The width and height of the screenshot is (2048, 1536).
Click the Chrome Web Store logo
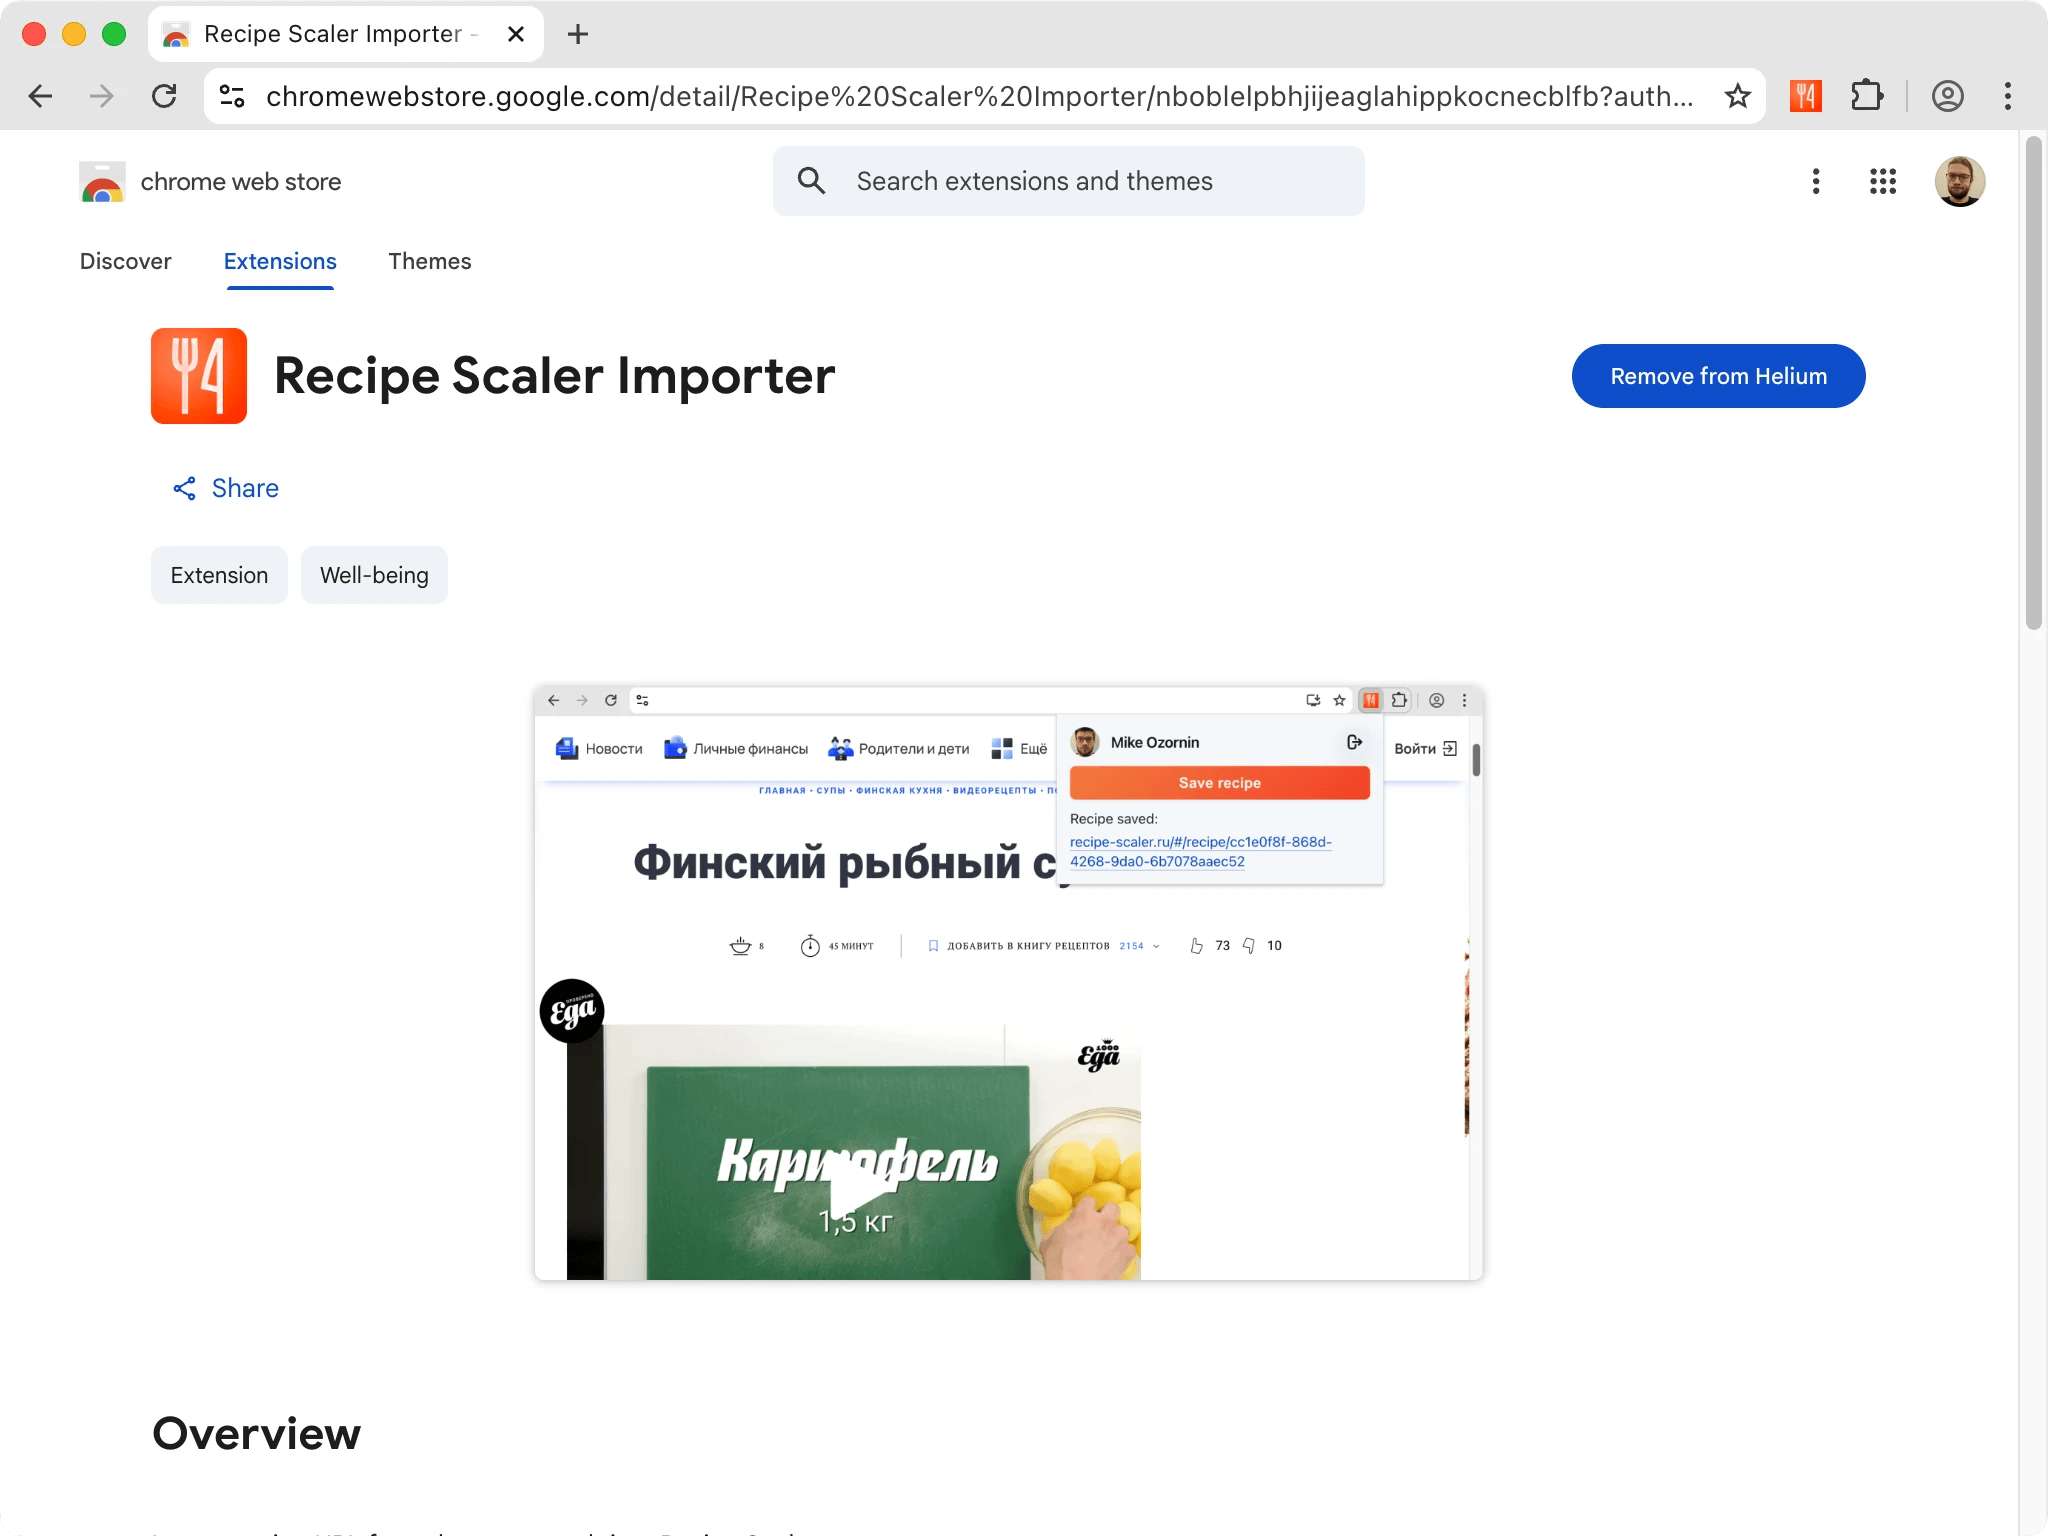(102, 182)
